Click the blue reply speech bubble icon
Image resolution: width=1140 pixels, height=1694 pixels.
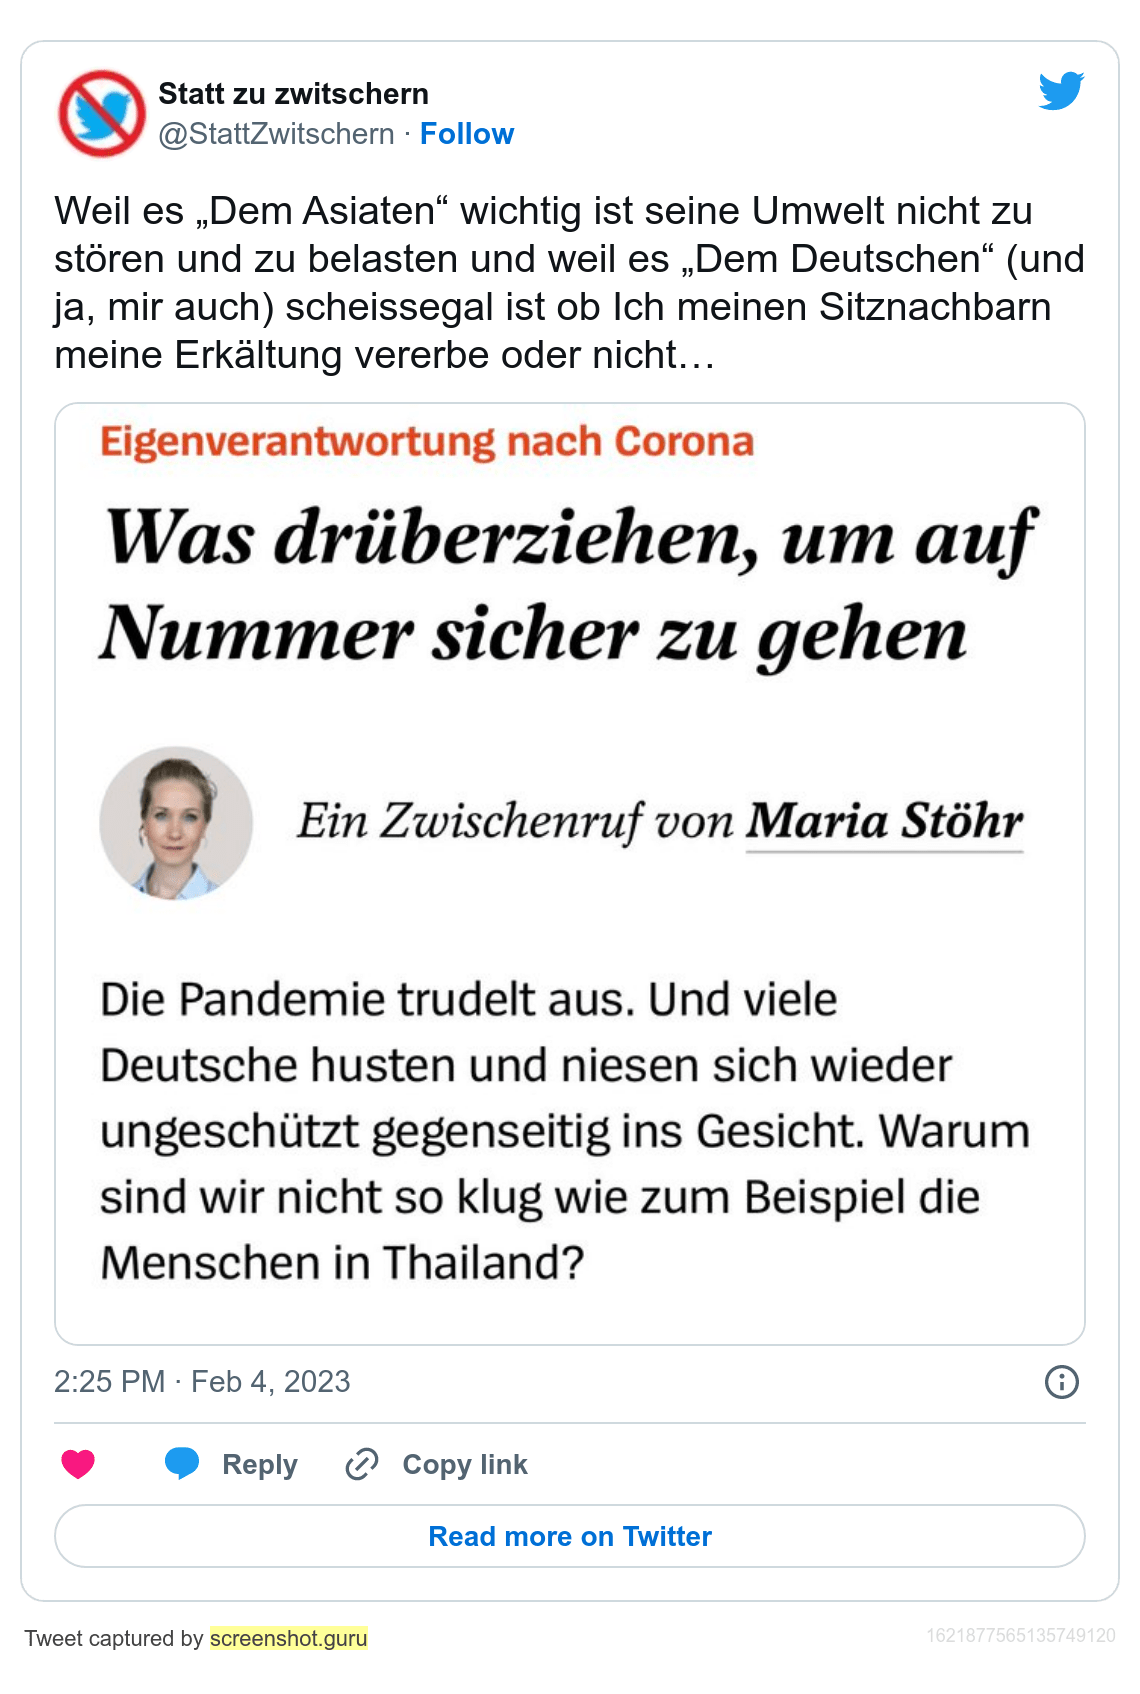182,1464
